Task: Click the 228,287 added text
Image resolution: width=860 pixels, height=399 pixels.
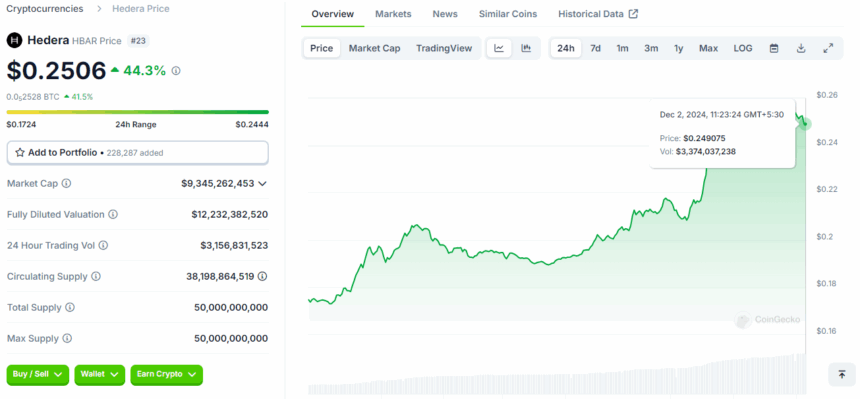Action: point(134,153)
